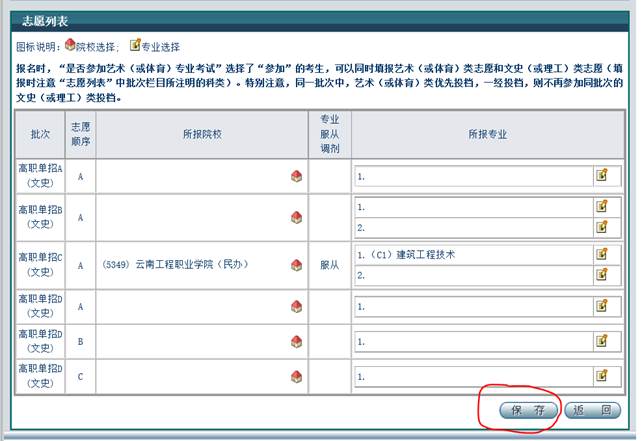The image size is (642, 441).
Task: Click the 保存 button
Action: pos(527,410)
